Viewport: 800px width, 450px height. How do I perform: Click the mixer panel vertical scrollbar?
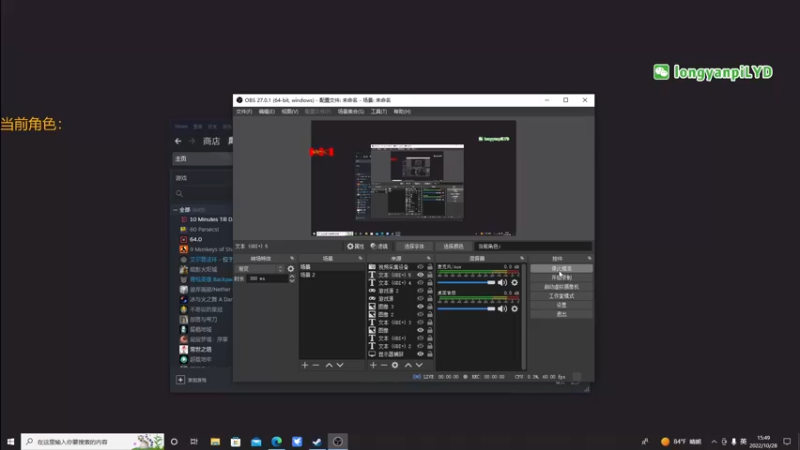523,316
